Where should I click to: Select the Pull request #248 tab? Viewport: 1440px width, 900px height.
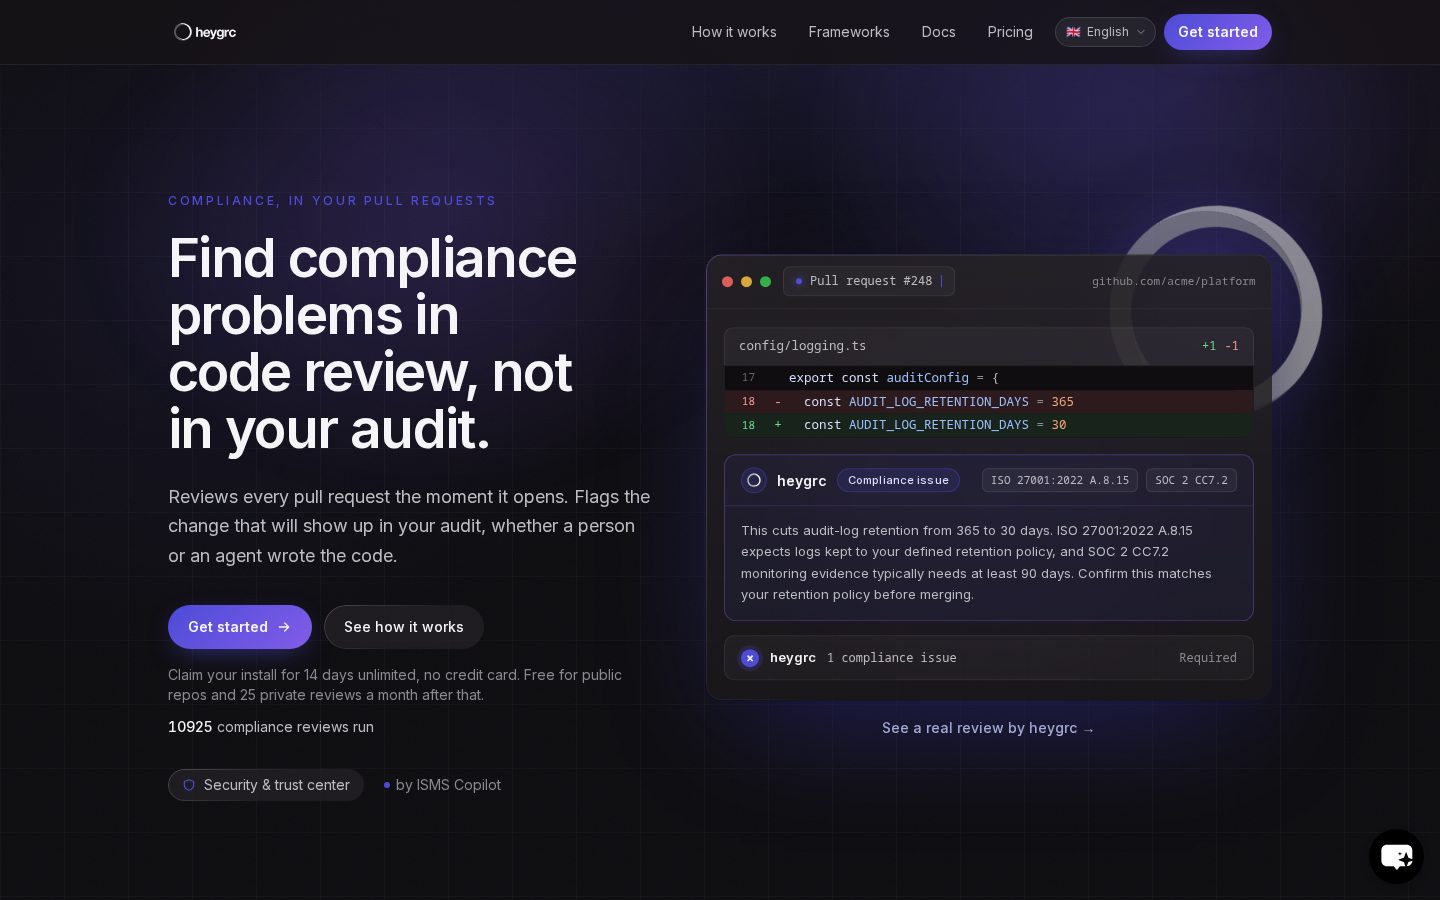pos(869,281)
